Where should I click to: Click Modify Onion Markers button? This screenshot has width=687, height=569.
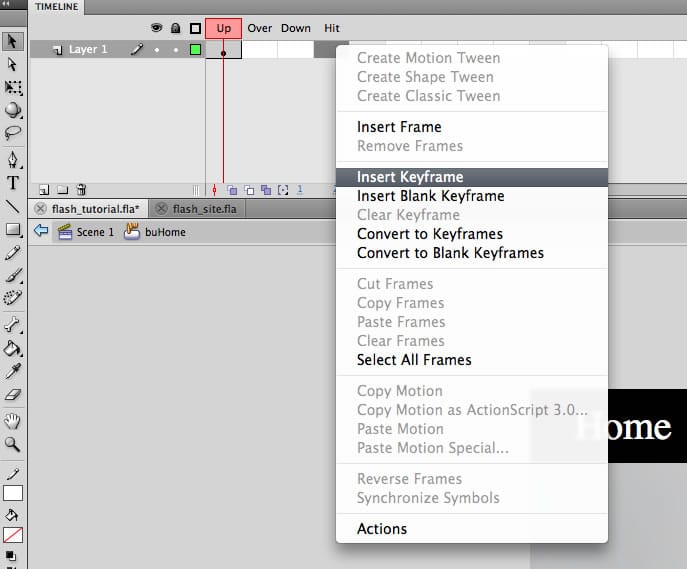[x=283, y=190]
